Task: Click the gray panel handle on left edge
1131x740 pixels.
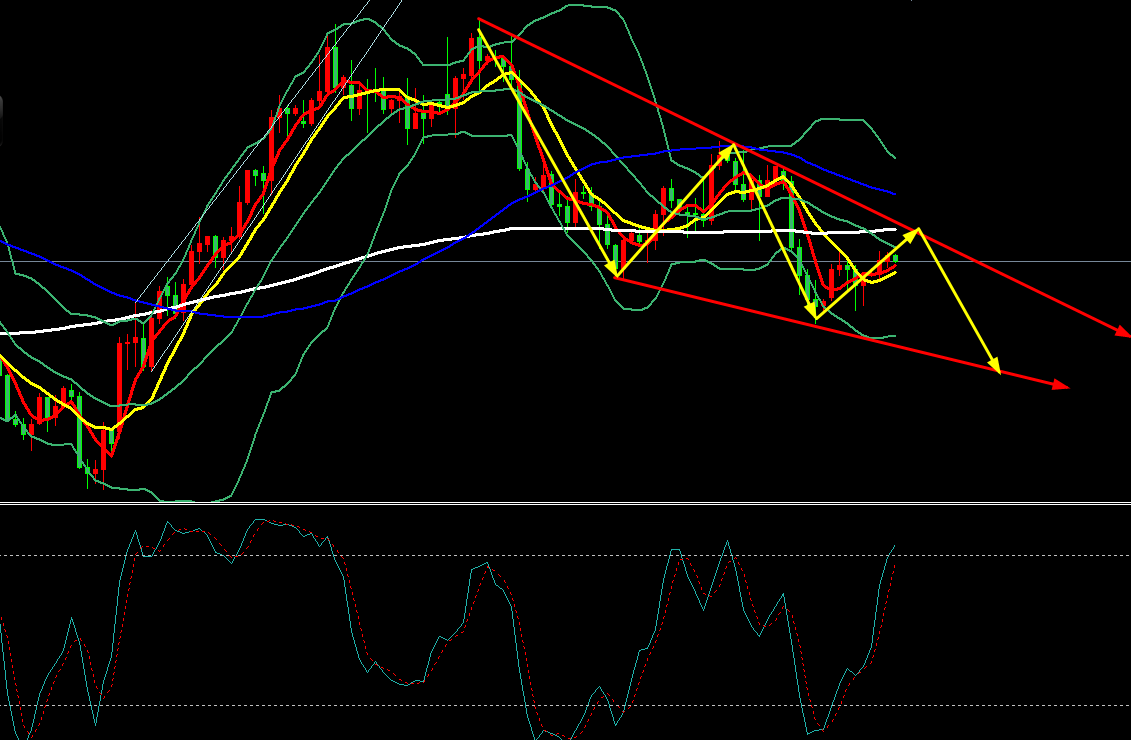Action: [x=2, y=121]
